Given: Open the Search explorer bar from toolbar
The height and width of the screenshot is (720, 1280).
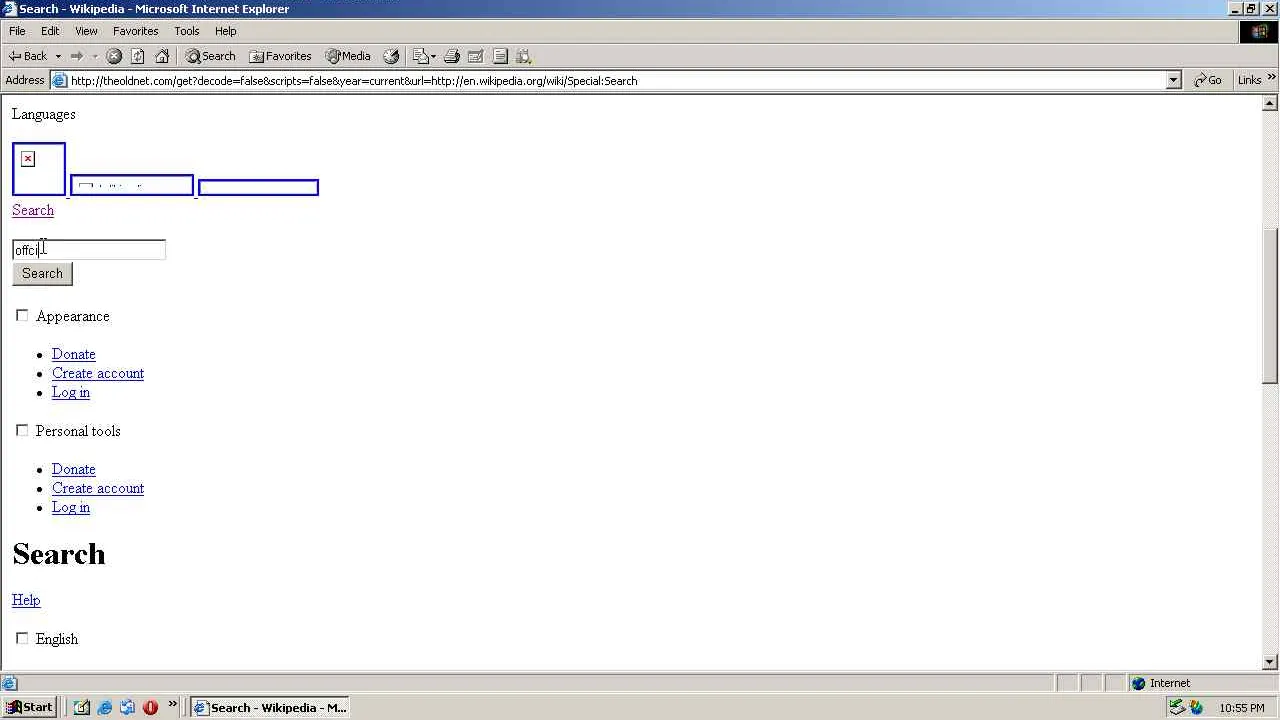Looking at the screenshot, I should tap(210, 56).
